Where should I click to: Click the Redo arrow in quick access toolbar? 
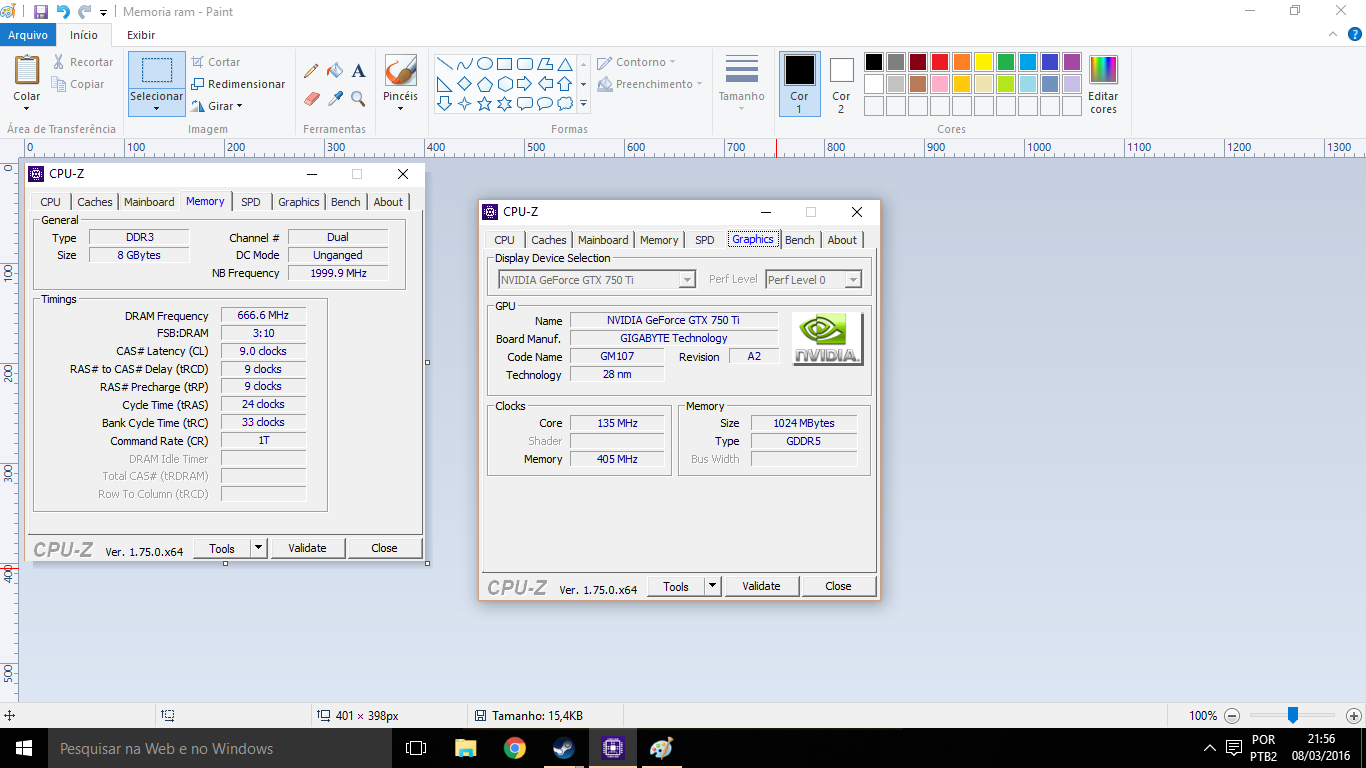[84, 11]
